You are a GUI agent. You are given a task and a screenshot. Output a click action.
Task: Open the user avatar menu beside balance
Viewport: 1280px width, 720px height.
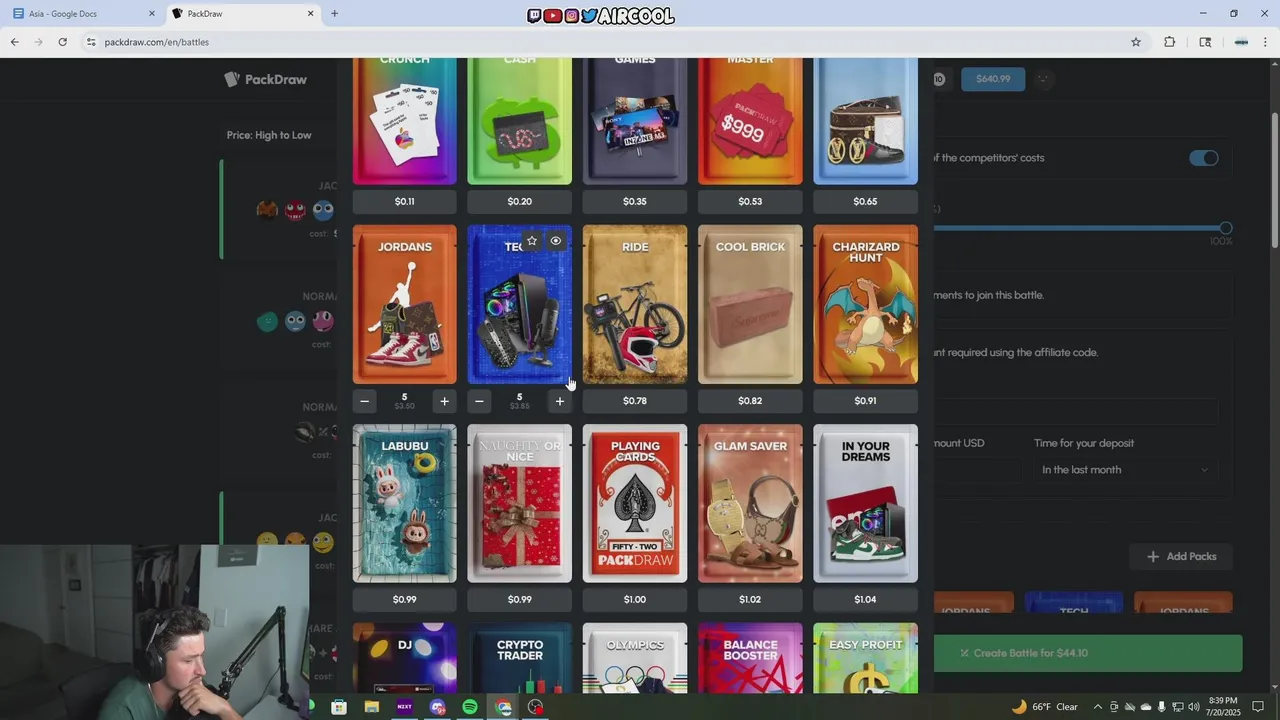click(x=1043, y=79)
